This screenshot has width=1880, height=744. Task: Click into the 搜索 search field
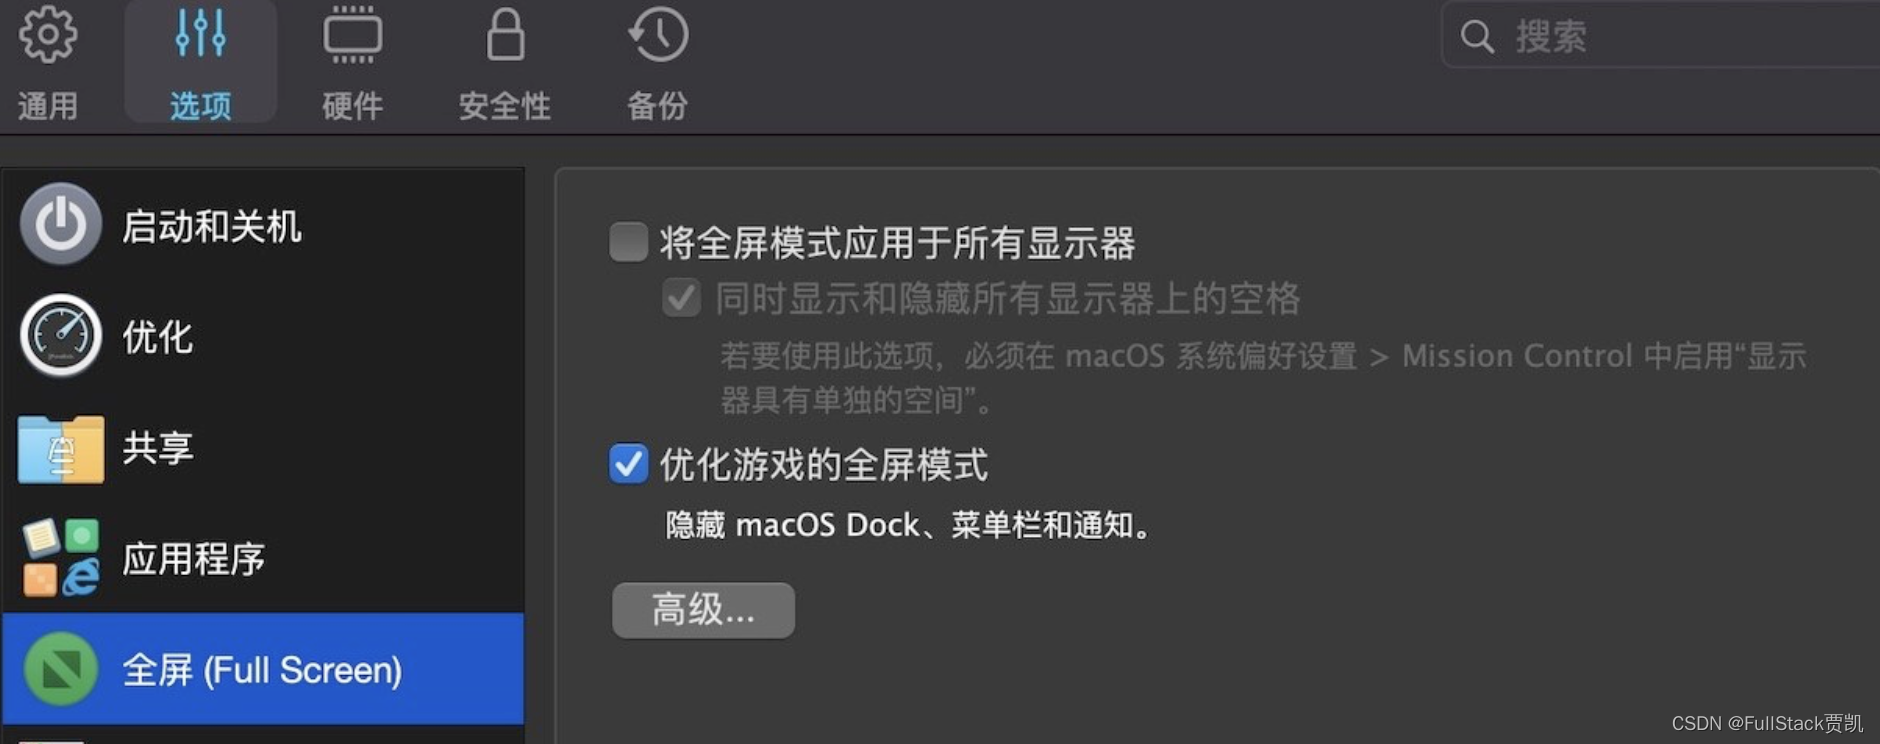pyautogui.click(x=1660, y=36)
